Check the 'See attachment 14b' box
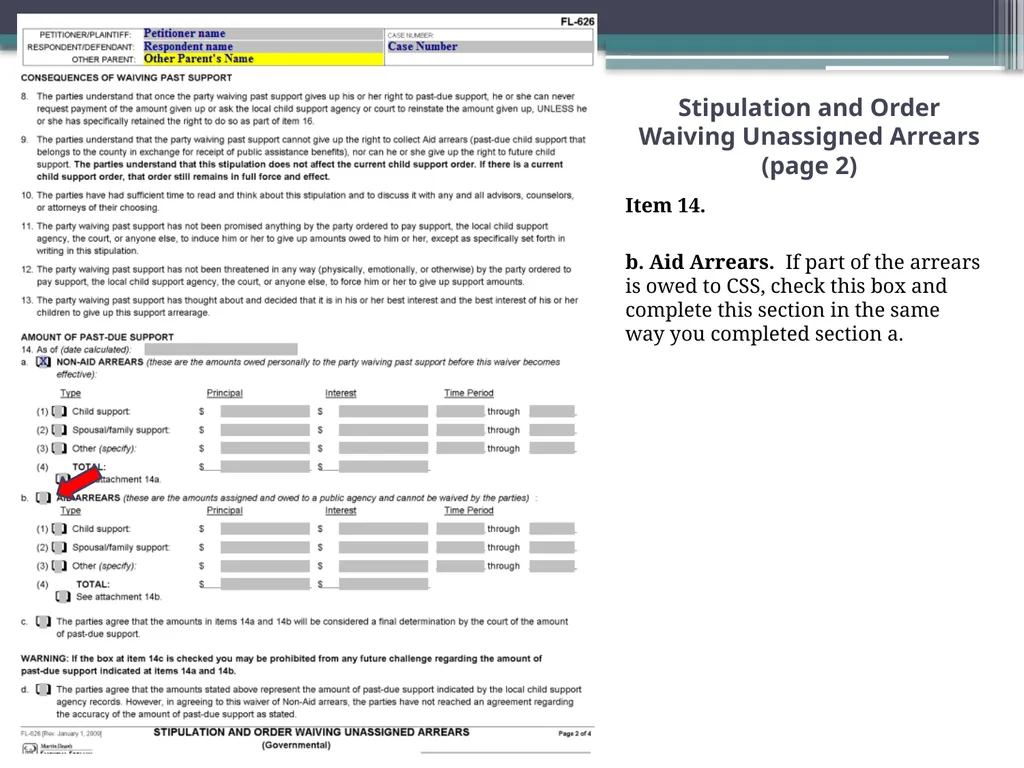 coord(63,597)
